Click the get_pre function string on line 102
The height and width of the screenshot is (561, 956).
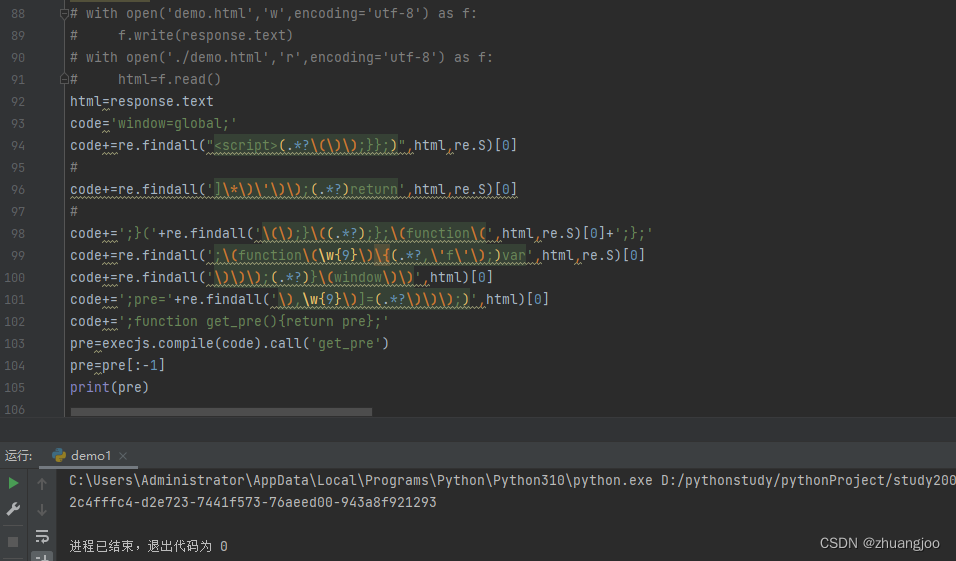tap(253, 321)
